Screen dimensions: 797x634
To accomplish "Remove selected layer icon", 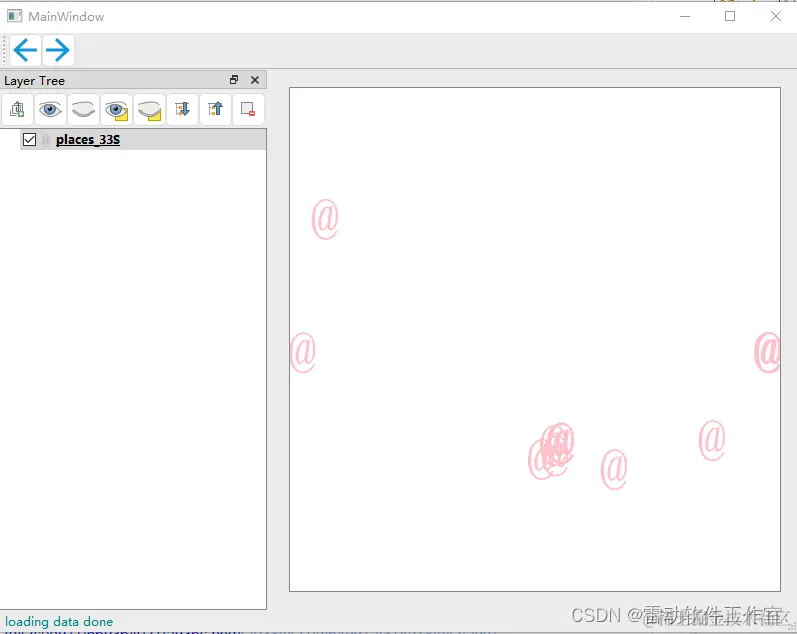I will 248,109.
